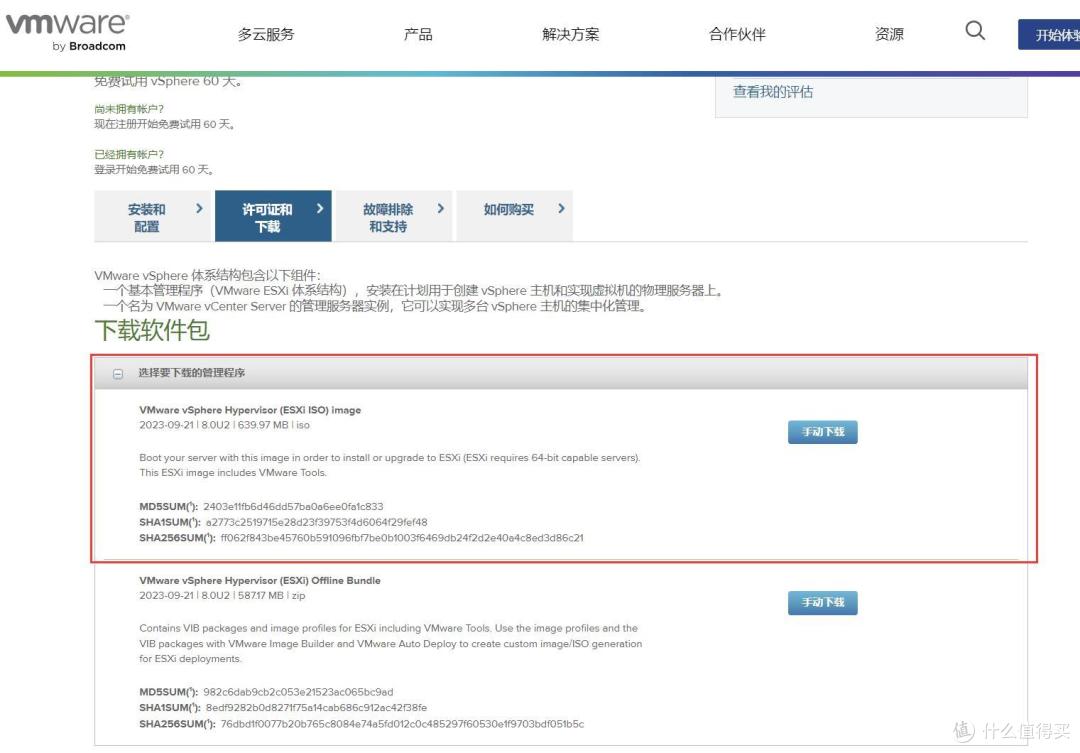Screen dimensions: 1080x753
Task: Open the 如何购买 tab
Action: 514,216
